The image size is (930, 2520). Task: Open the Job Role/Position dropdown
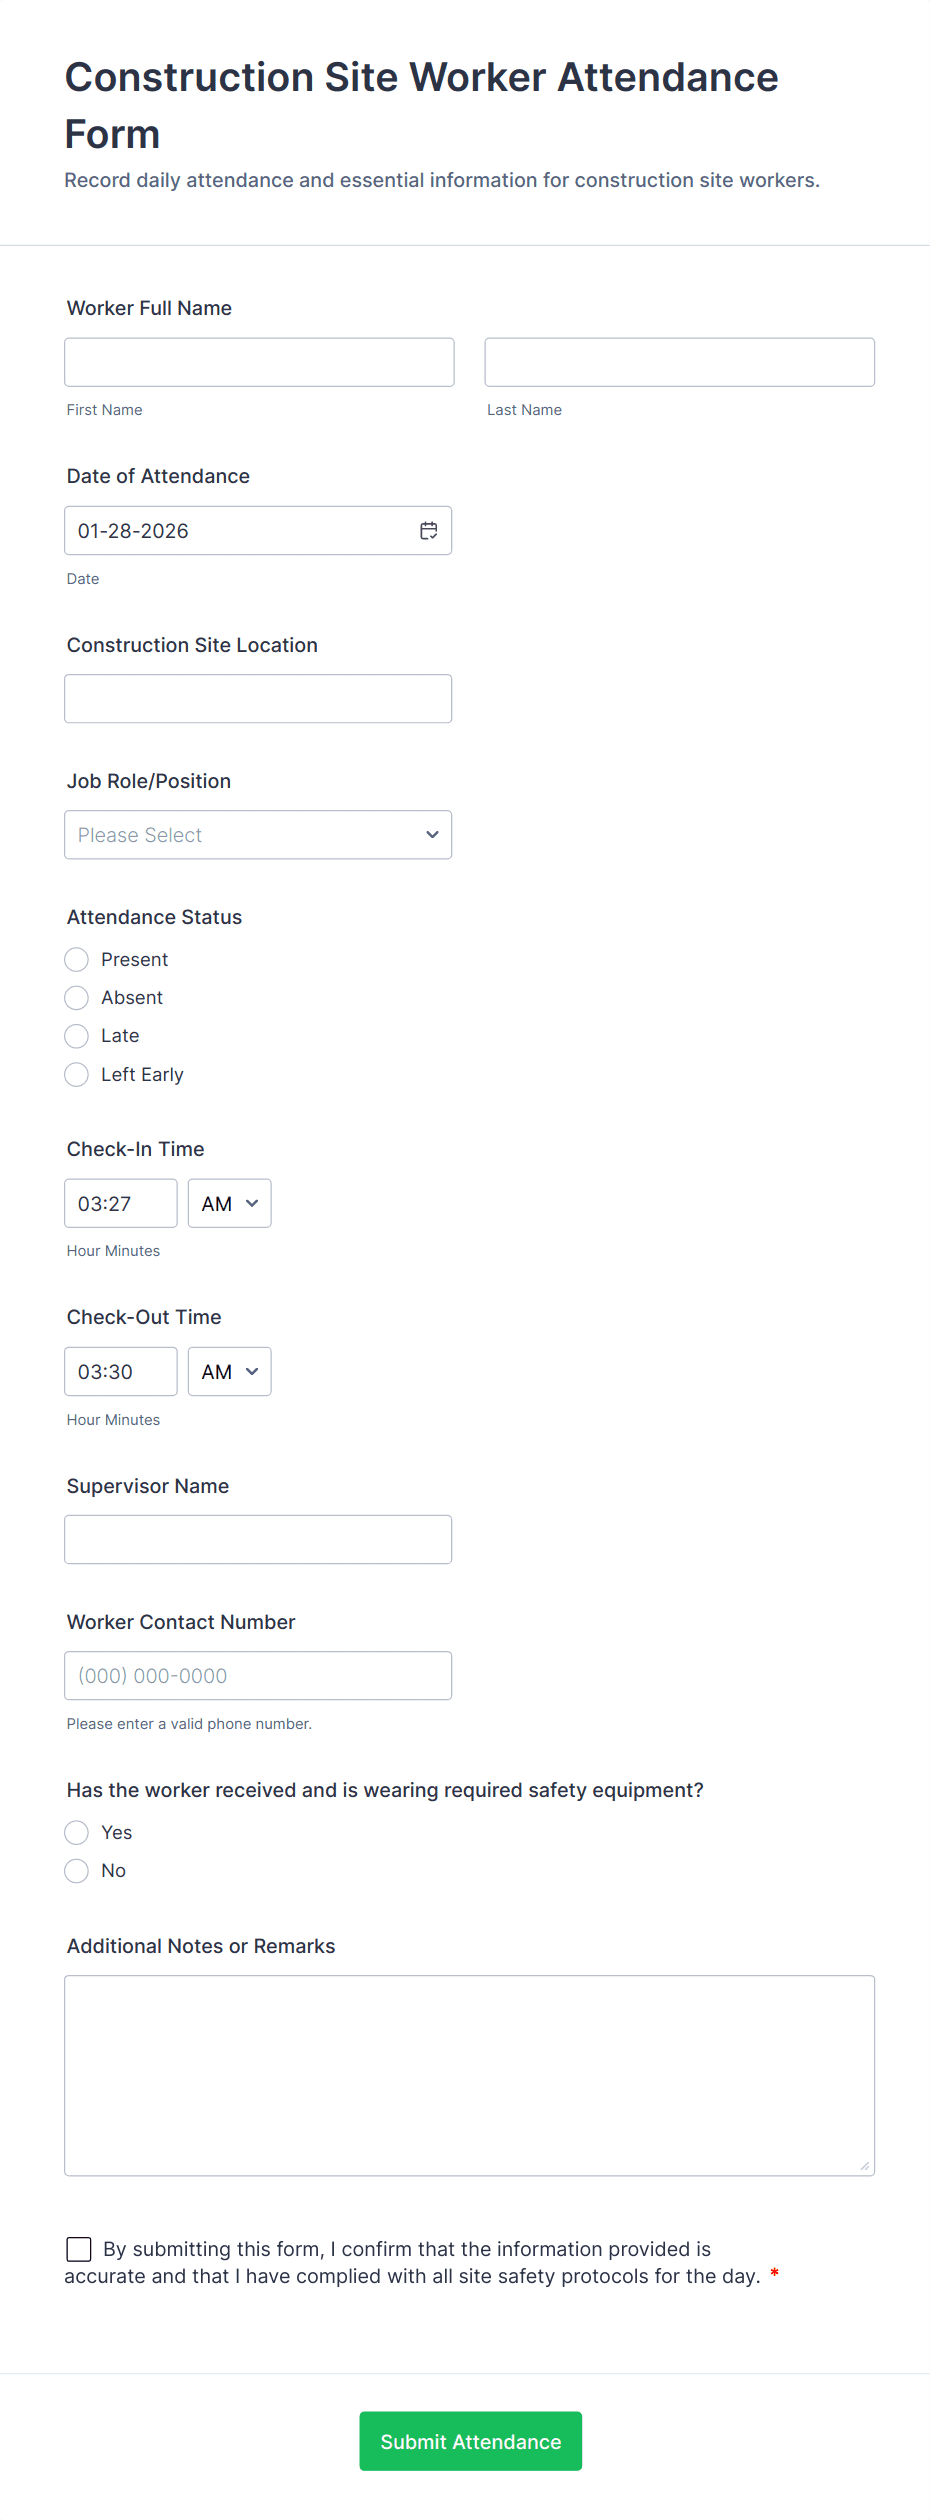coord(258,835)
